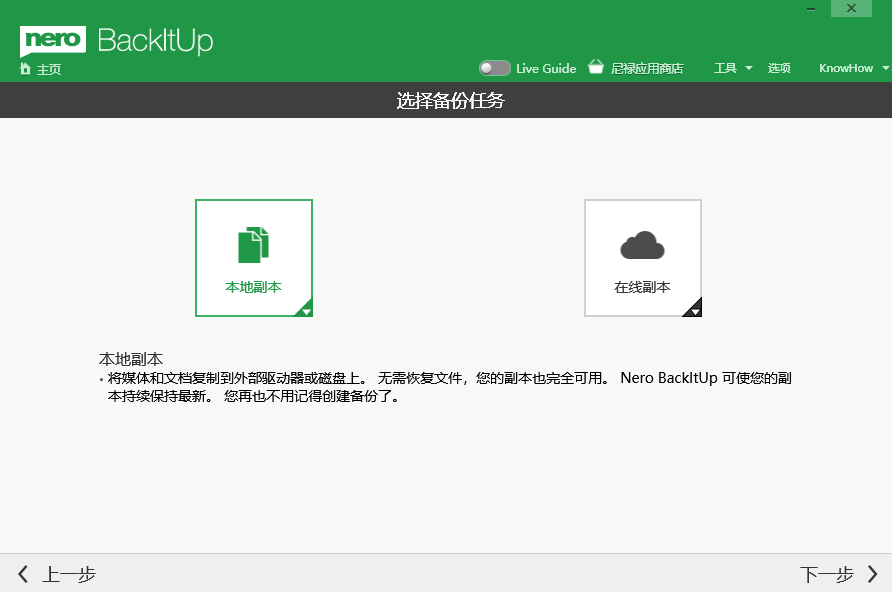Click the Nero logo

(x=52, y=41)
